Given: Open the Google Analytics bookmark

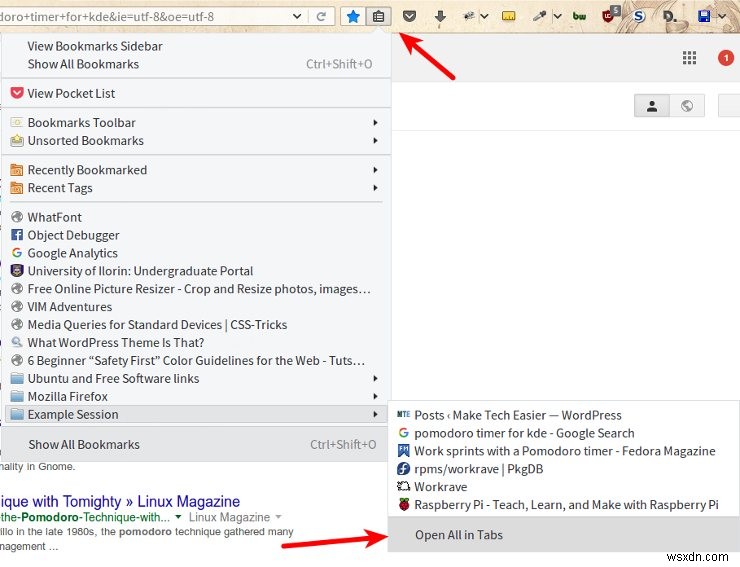Looking at the screenshot, I should (x=196, y=253).
